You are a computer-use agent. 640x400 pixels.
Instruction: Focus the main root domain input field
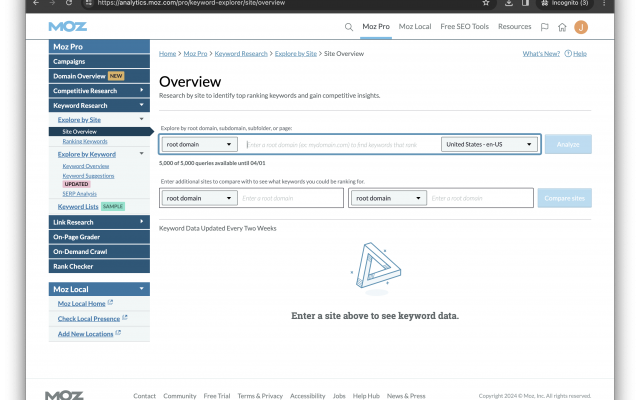click(x=339, y=144)
